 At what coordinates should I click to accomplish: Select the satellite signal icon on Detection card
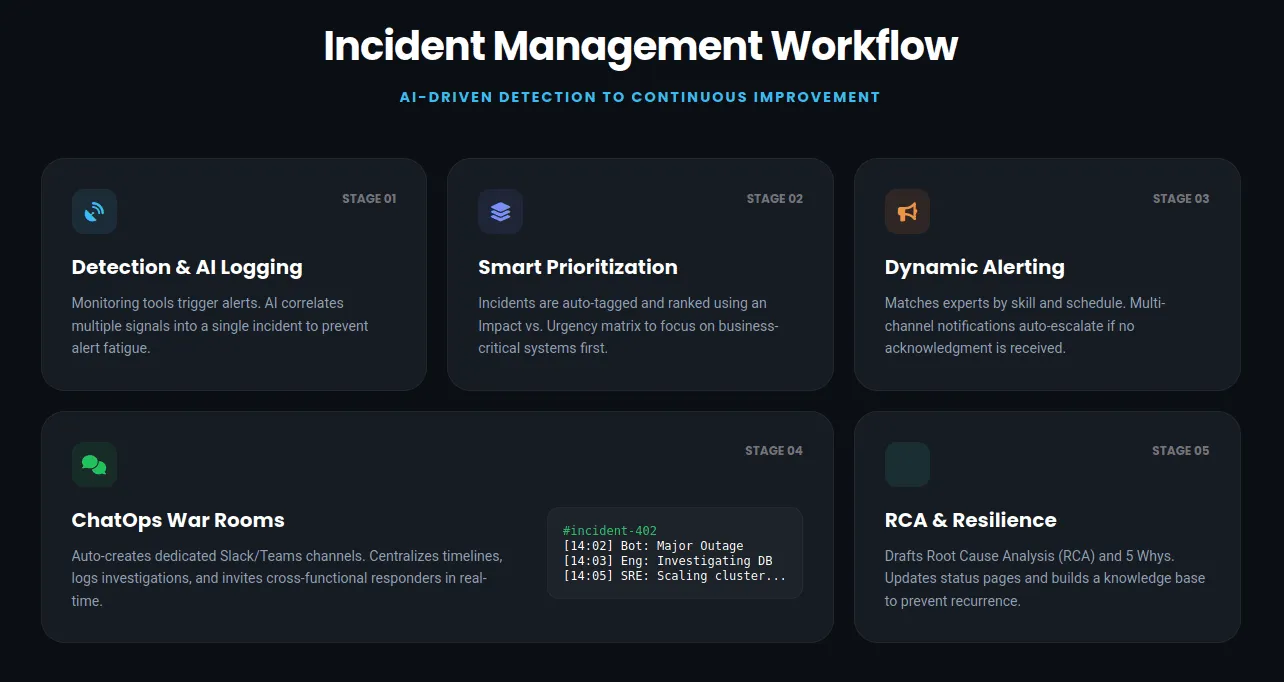click(x=94, y=211)
